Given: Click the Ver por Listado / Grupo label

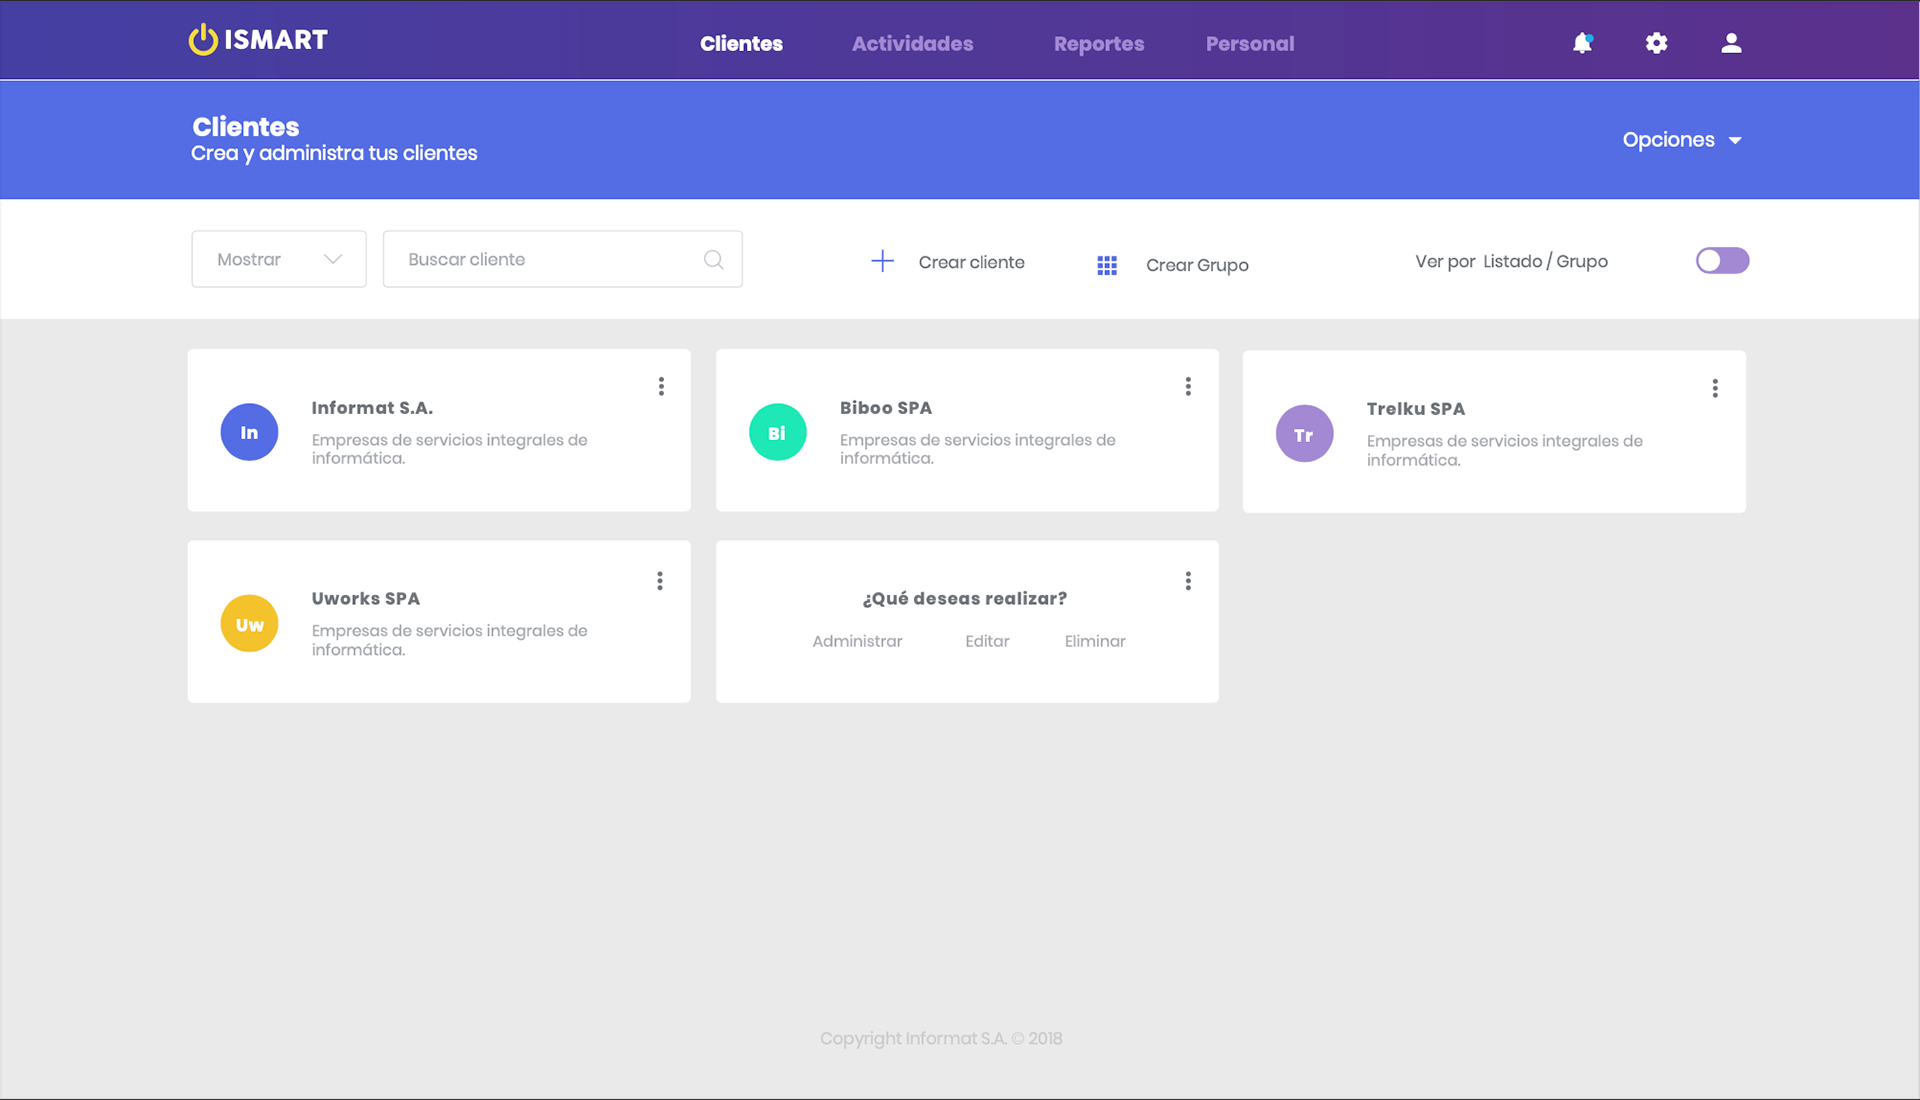Looking at the screenshot, I should 1511,262.
